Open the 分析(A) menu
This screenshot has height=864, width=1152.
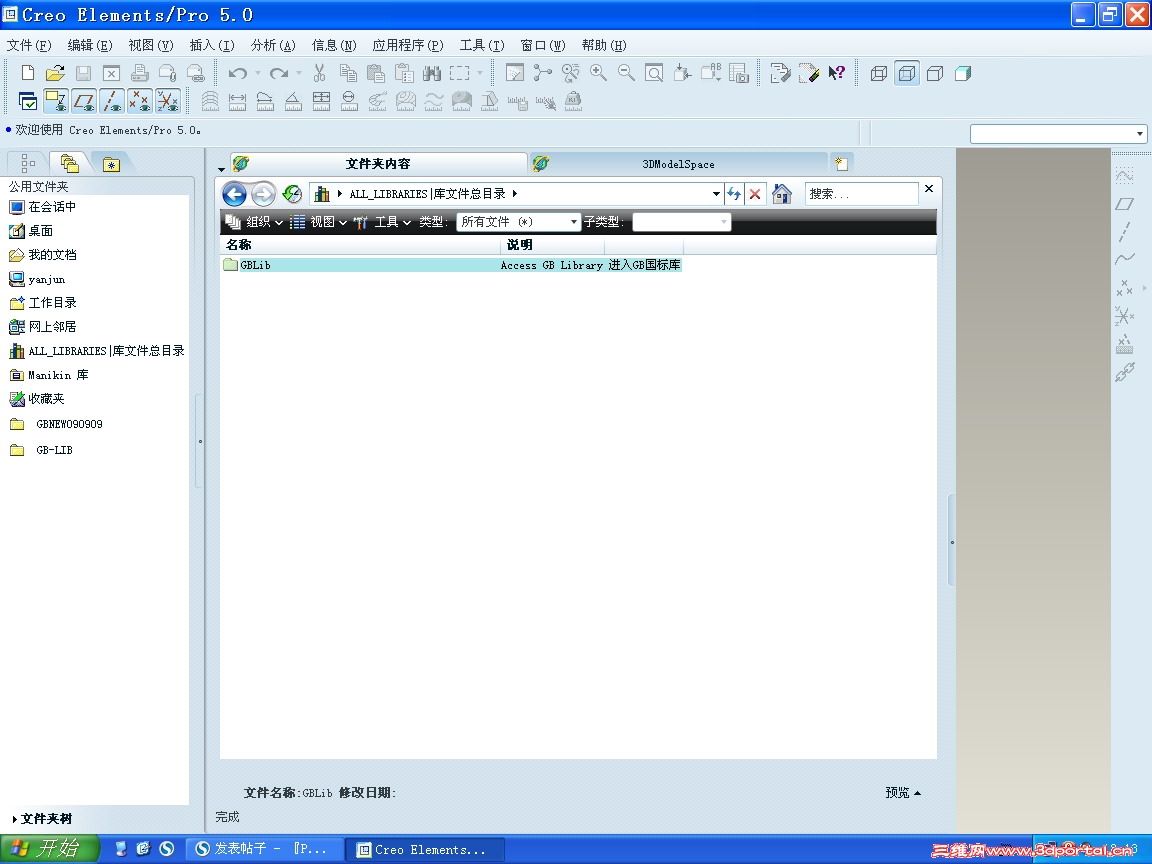tap(273, 45)
